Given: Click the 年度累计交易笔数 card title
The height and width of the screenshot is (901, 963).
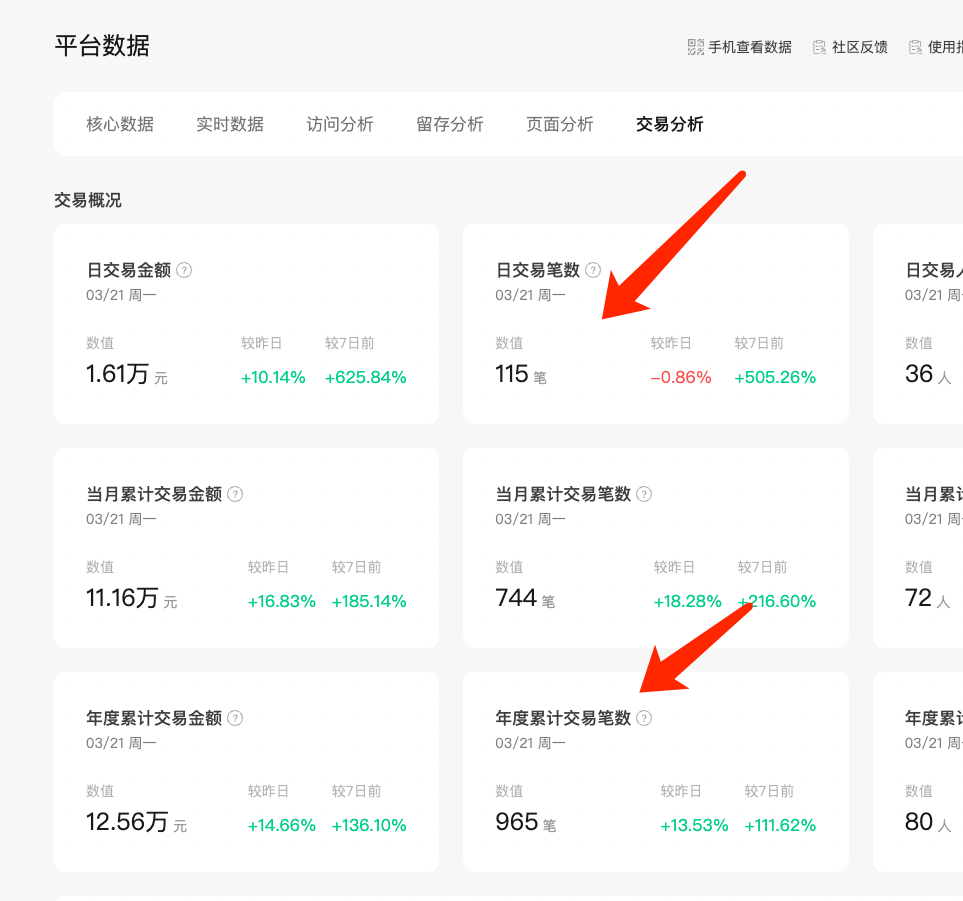Looking at the screenshot, I should coord(563,718).
